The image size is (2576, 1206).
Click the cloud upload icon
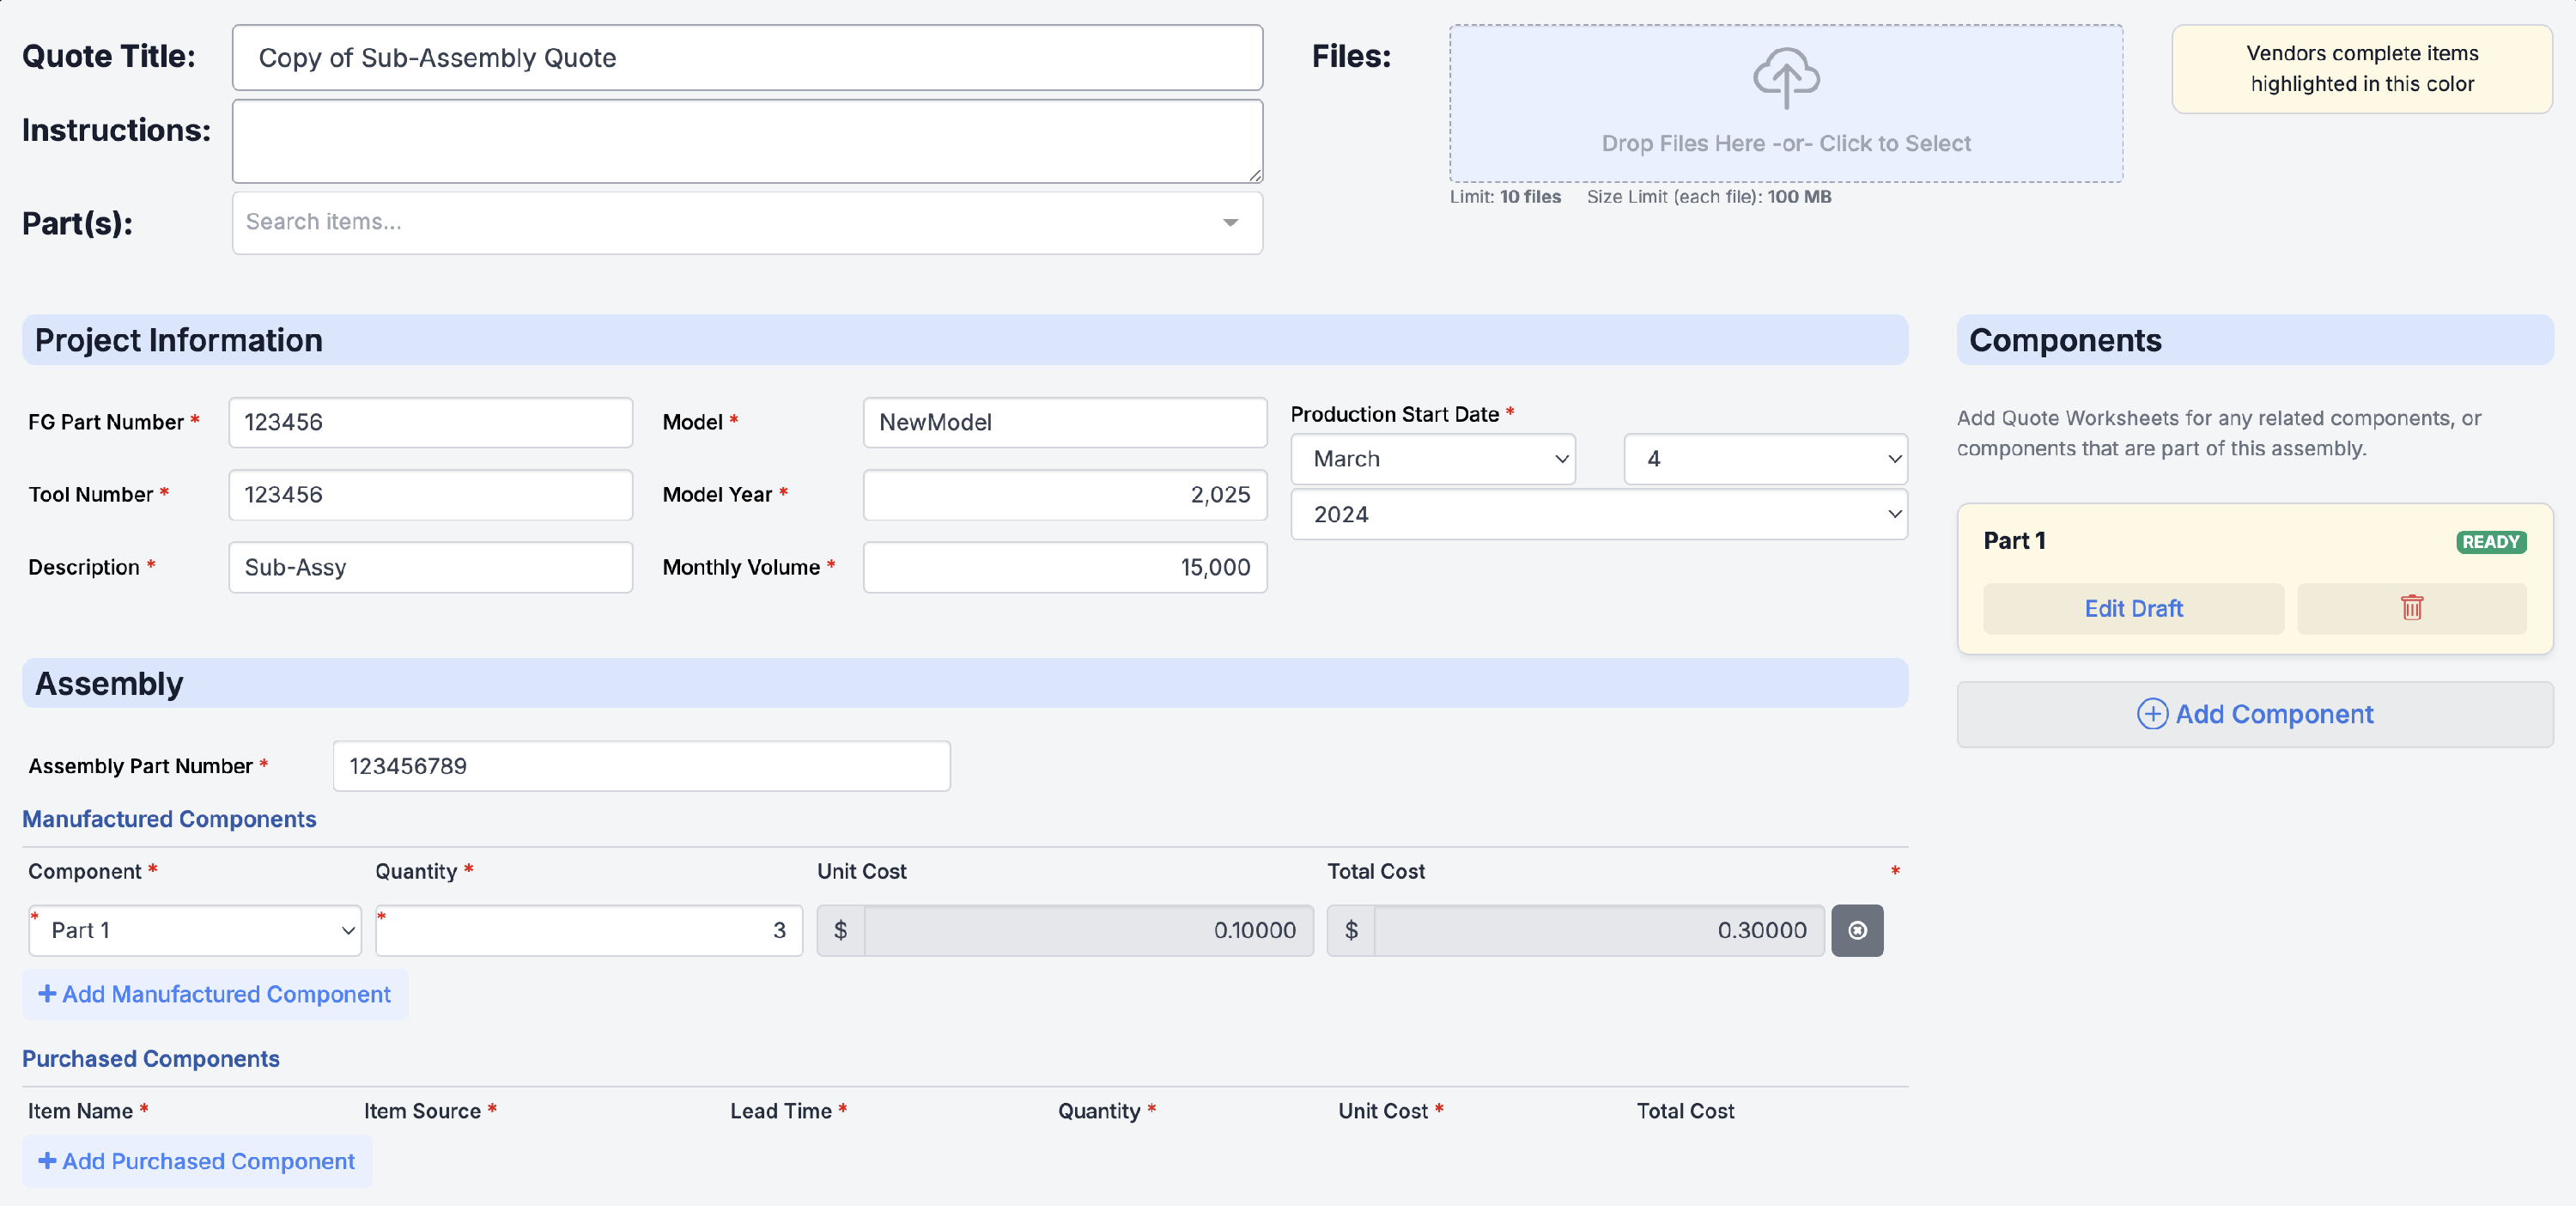[x=1786, y=78]
